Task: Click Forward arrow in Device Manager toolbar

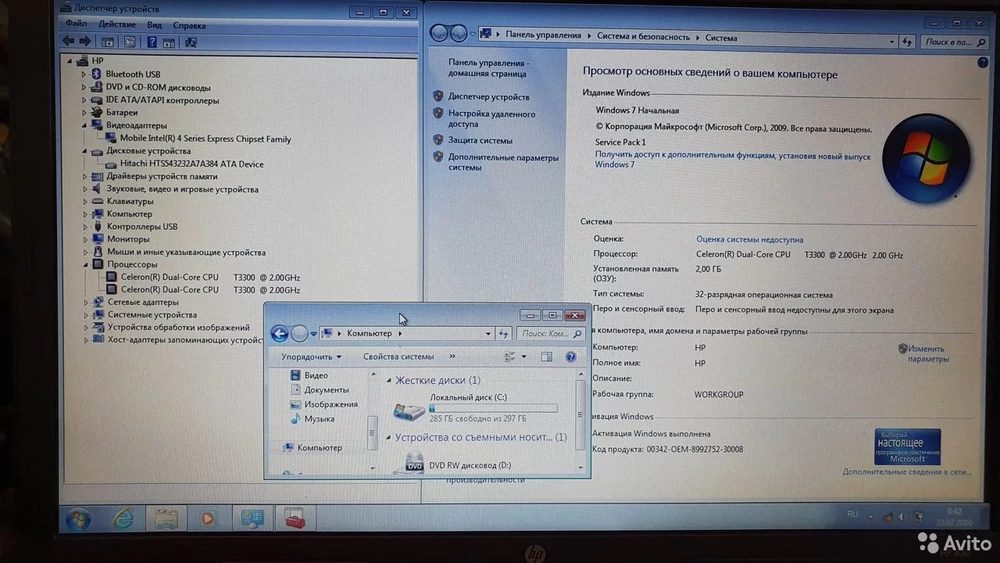Action: tap(85, 41)
